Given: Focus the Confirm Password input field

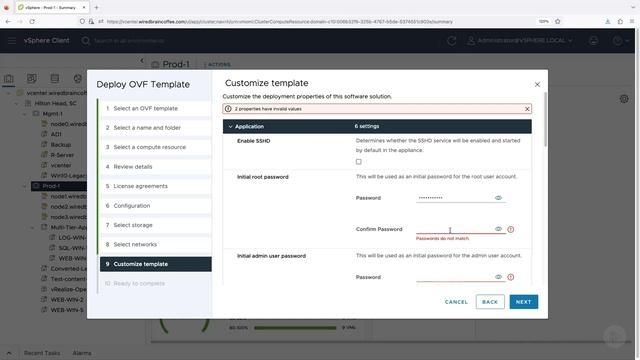Looking at the screenshot, I should pos(454,229).
